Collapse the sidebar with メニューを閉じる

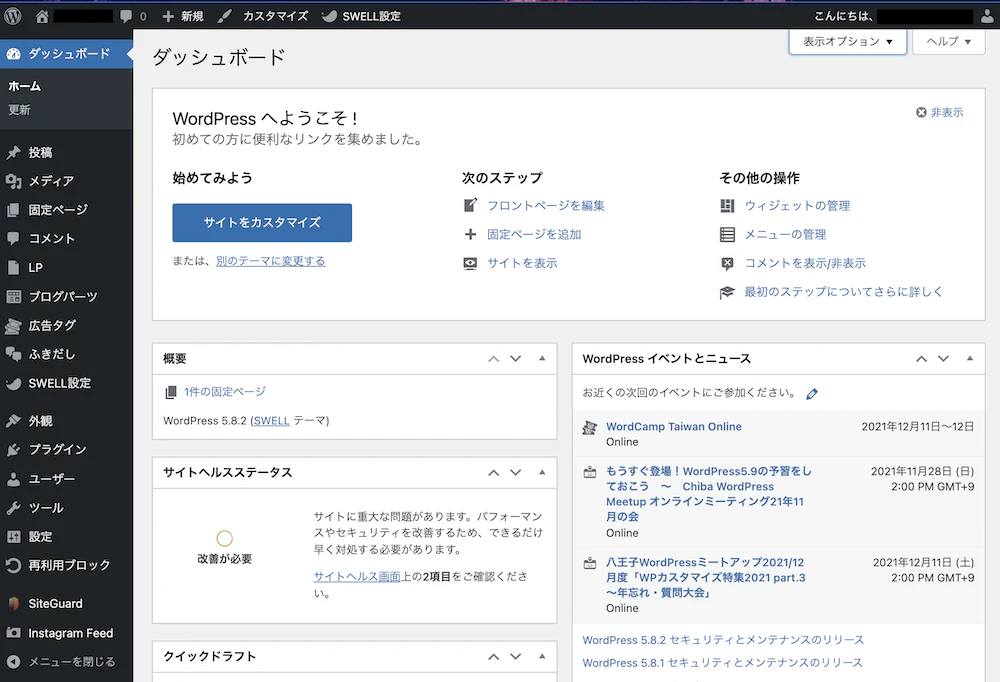(66, 662)
